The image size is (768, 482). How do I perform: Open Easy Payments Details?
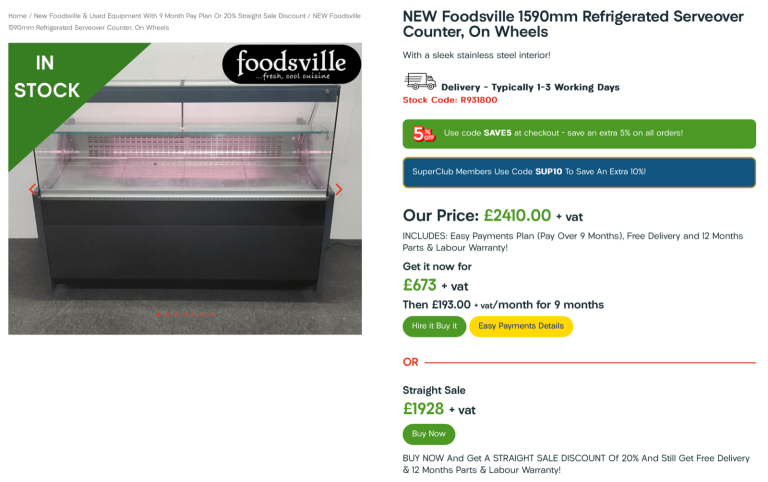[x=521, y=326]
